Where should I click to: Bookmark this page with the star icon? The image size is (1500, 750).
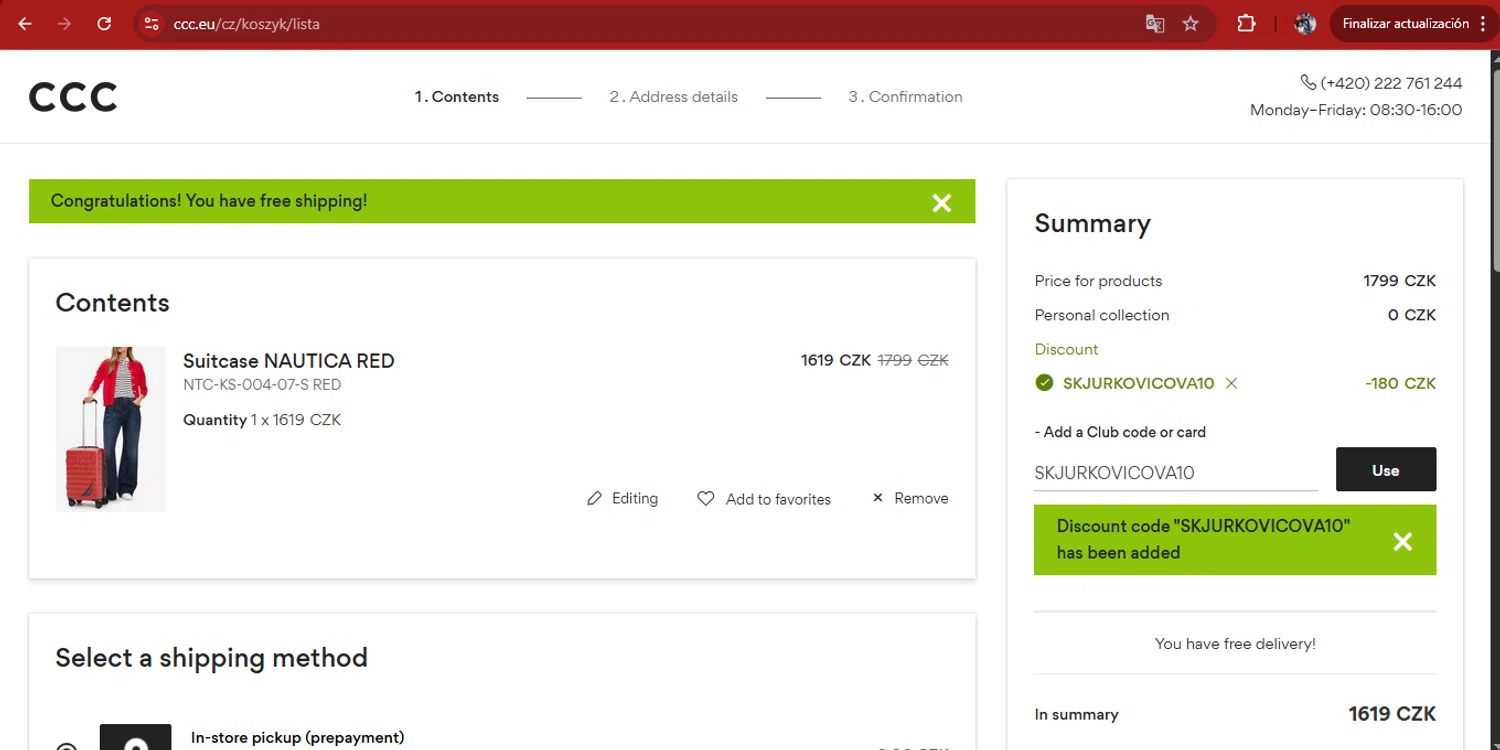pos(1190,24)
